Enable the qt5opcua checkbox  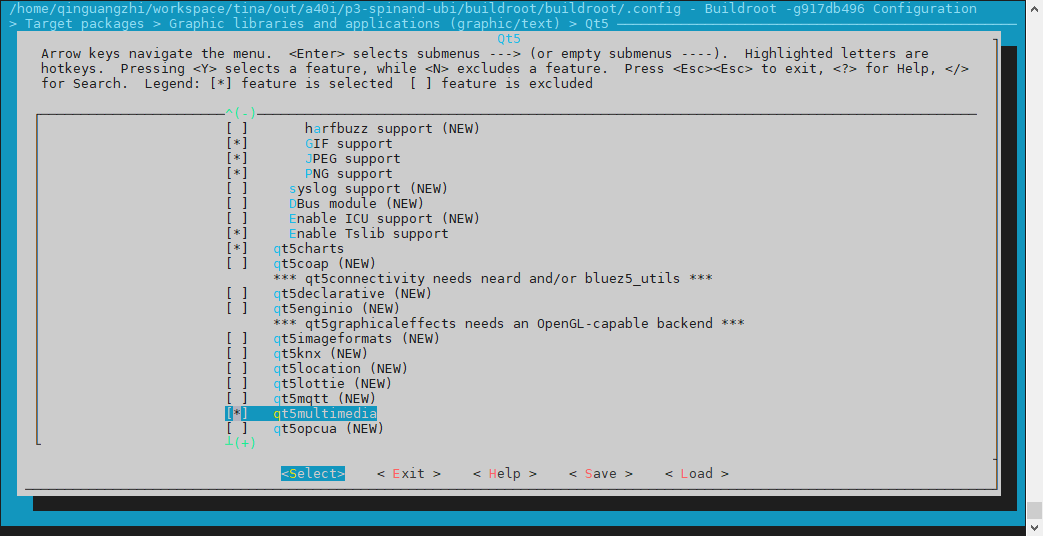237,429
